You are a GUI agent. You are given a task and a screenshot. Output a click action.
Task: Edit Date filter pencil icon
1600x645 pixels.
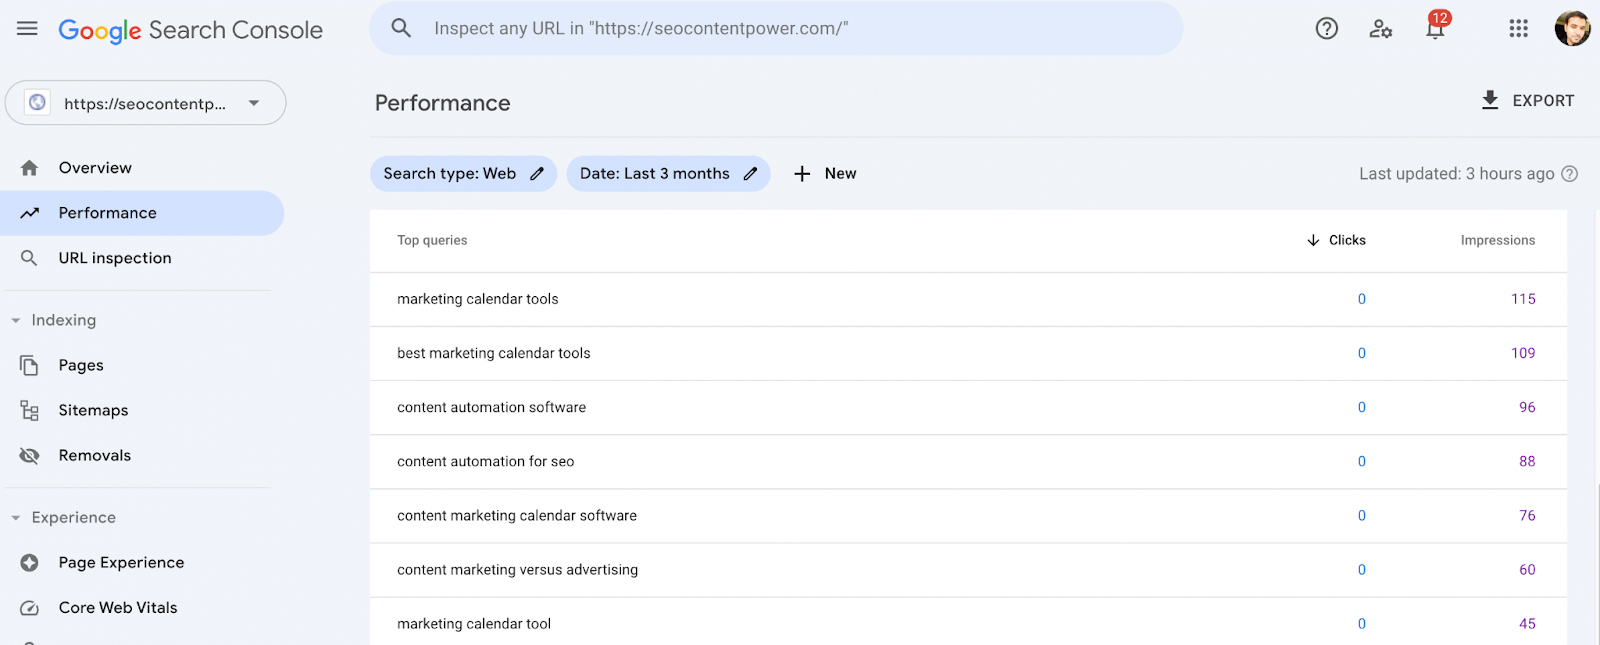tap(750, 174)
